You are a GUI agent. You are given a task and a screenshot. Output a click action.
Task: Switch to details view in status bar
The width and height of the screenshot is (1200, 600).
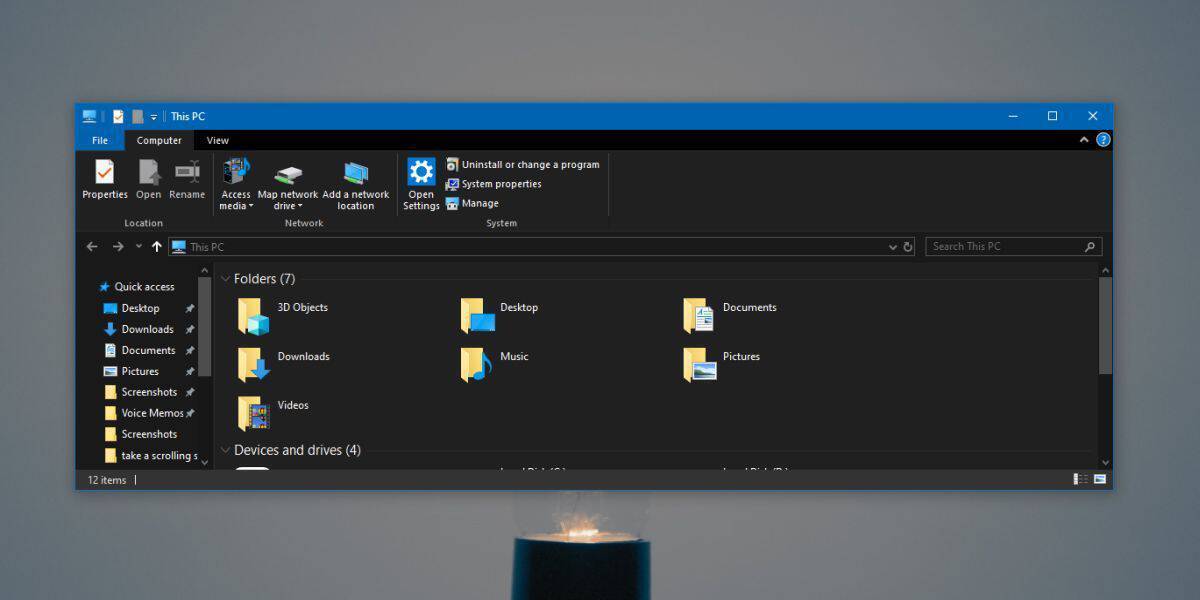coord(1081,480)
